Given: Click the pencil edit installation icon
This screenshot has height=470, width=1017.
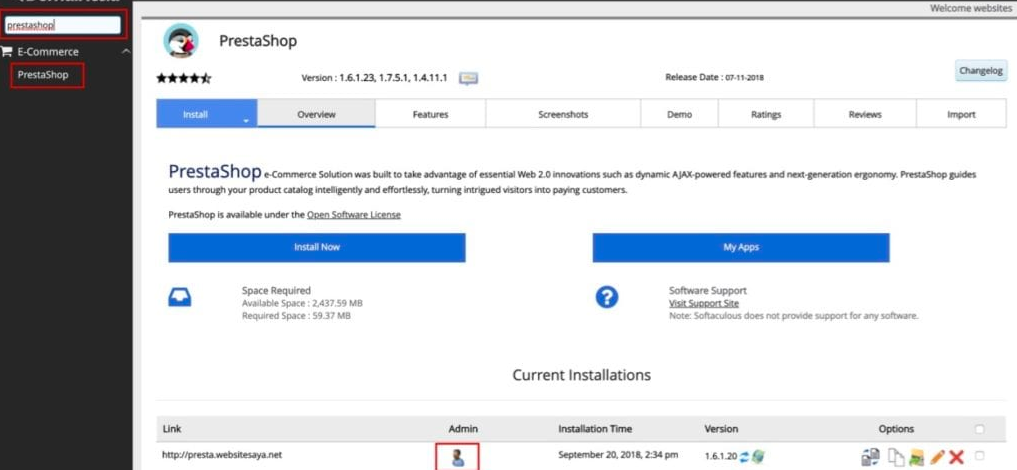Looking at the screenshot, I should [x=937, y=457].
